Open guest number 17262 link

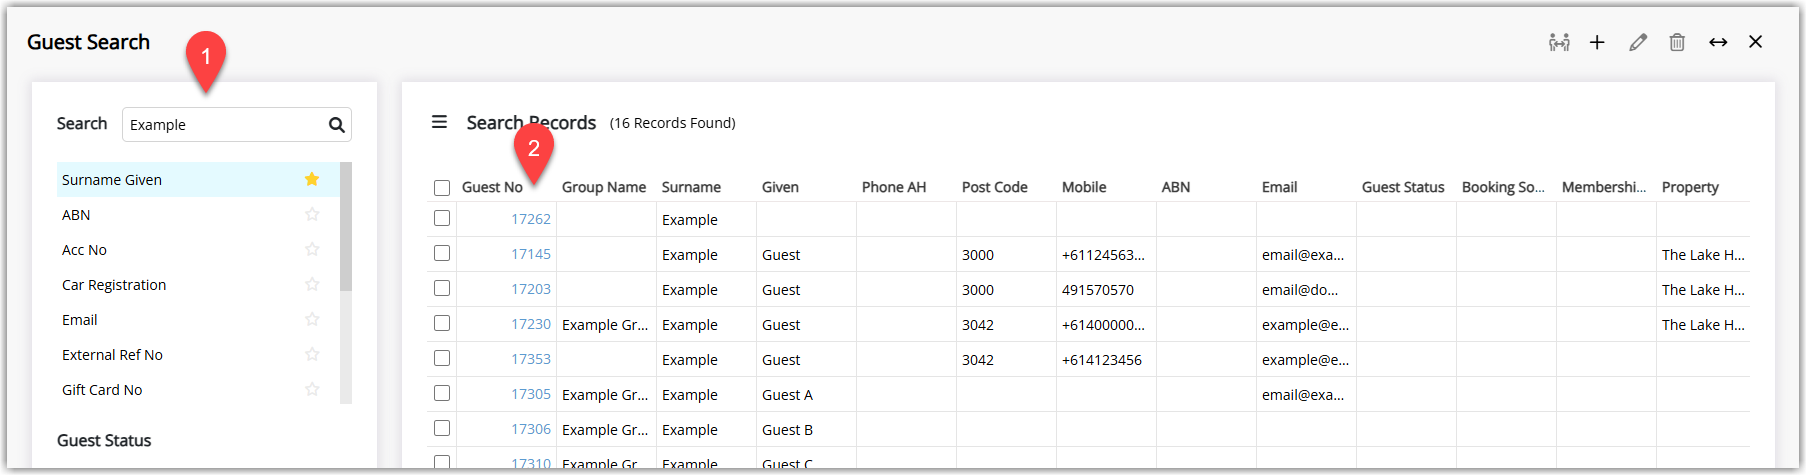[531, 219]
